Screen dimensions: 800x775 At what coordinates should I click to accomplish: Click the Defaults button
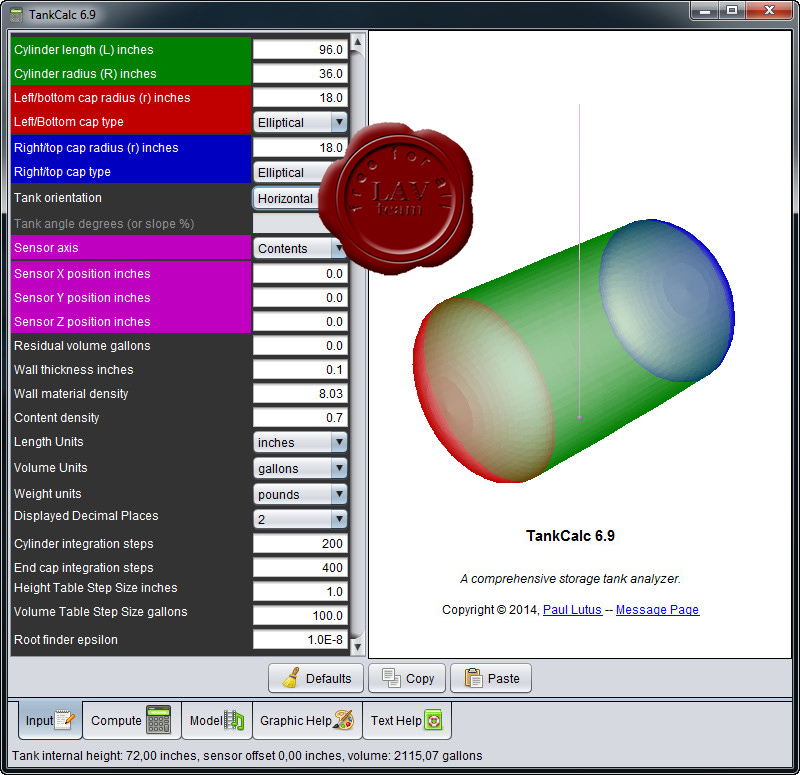pos(316,678)
